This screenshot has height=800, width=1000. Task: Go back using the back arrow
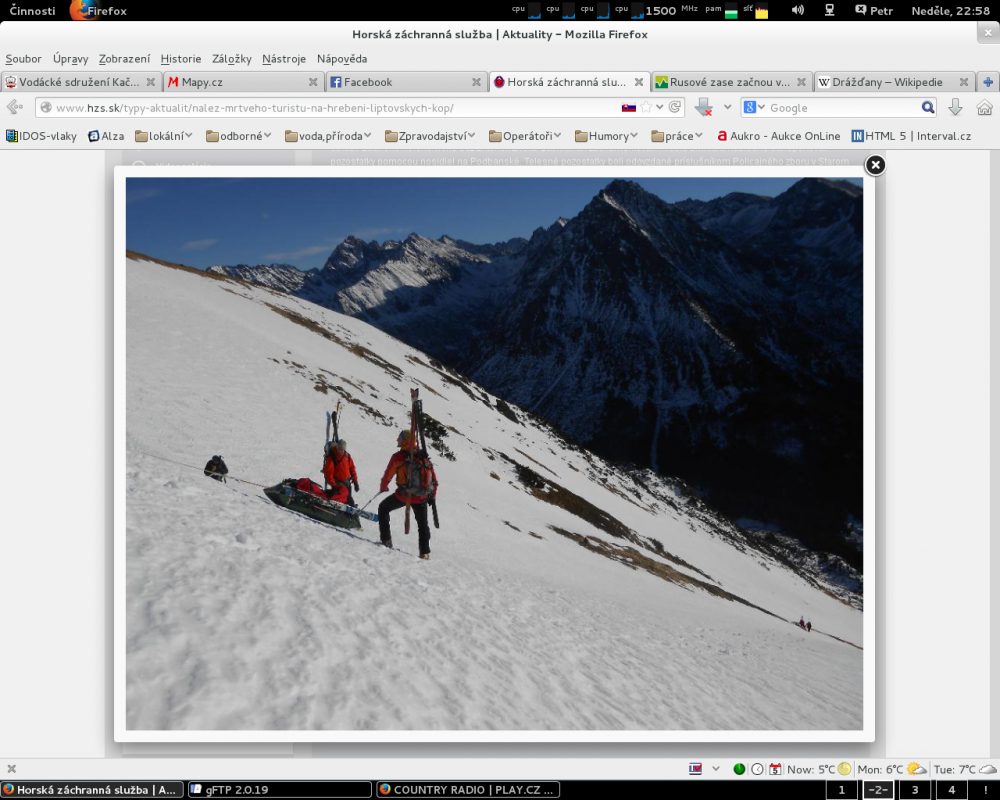coord(14,108)
